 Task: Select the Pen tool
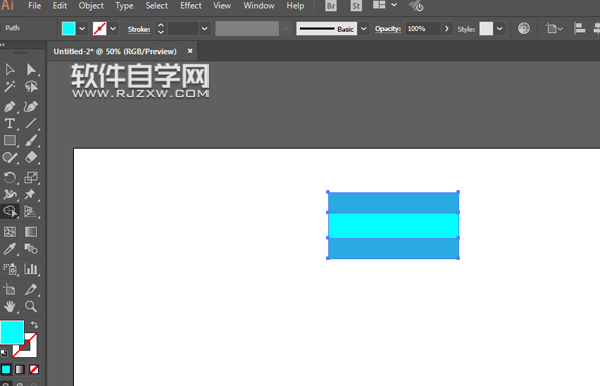10,106
